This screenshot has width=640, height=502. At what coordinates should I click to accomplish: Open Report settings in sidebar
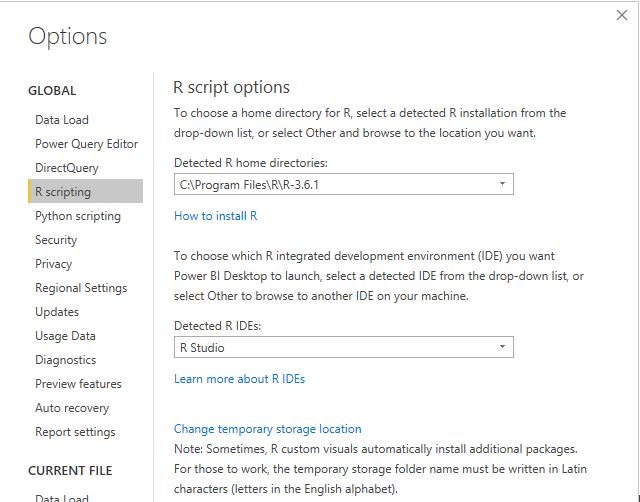[x=75, y=432]
